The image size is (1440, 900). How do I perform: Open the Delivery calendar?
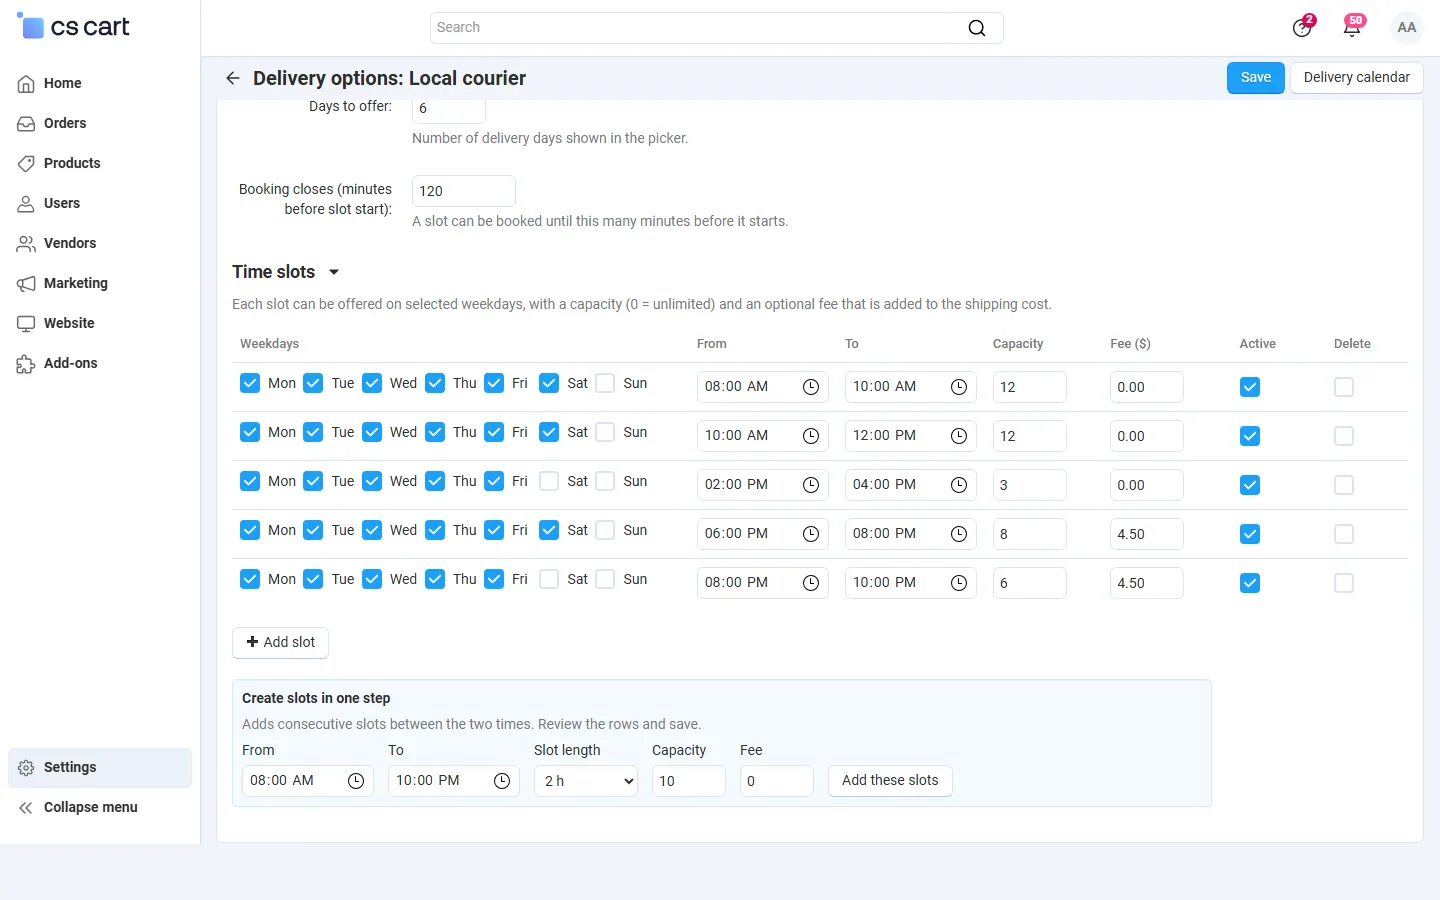[x=1357, y=78]
